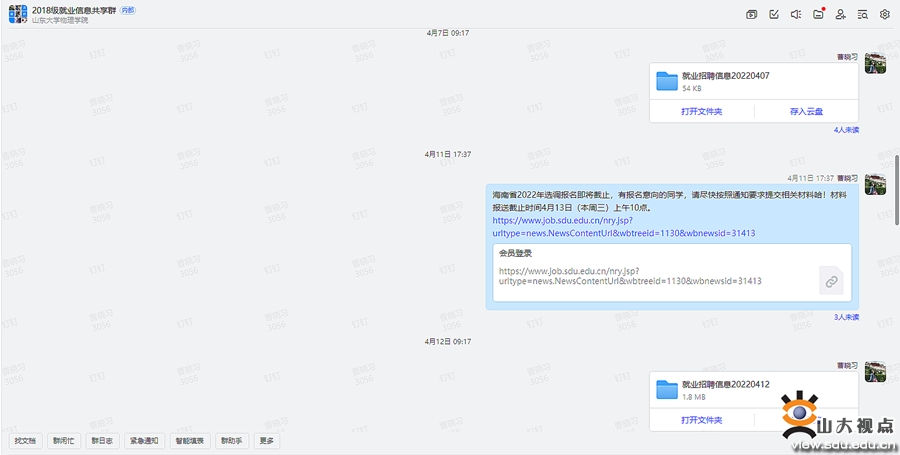Open 紧急通知 from the bottom toolbar

coord(143,440)
